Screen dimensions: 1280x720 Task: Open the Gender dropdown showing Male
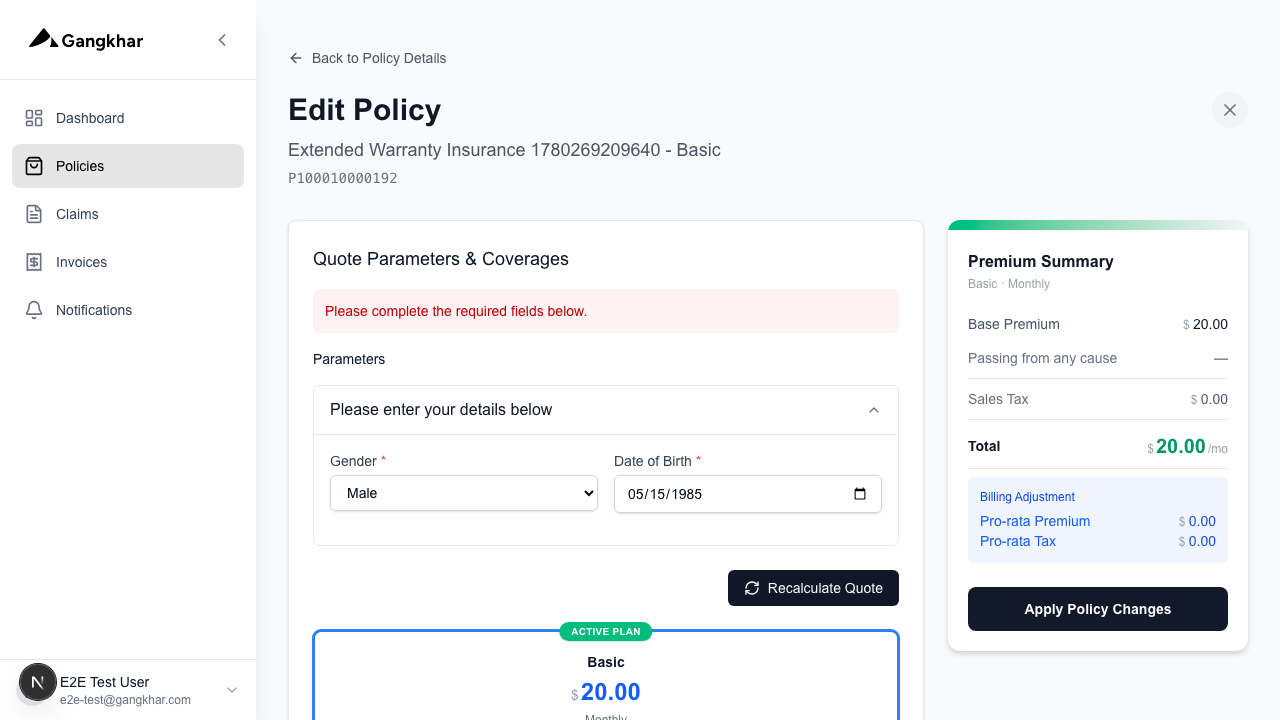[464, 493]
